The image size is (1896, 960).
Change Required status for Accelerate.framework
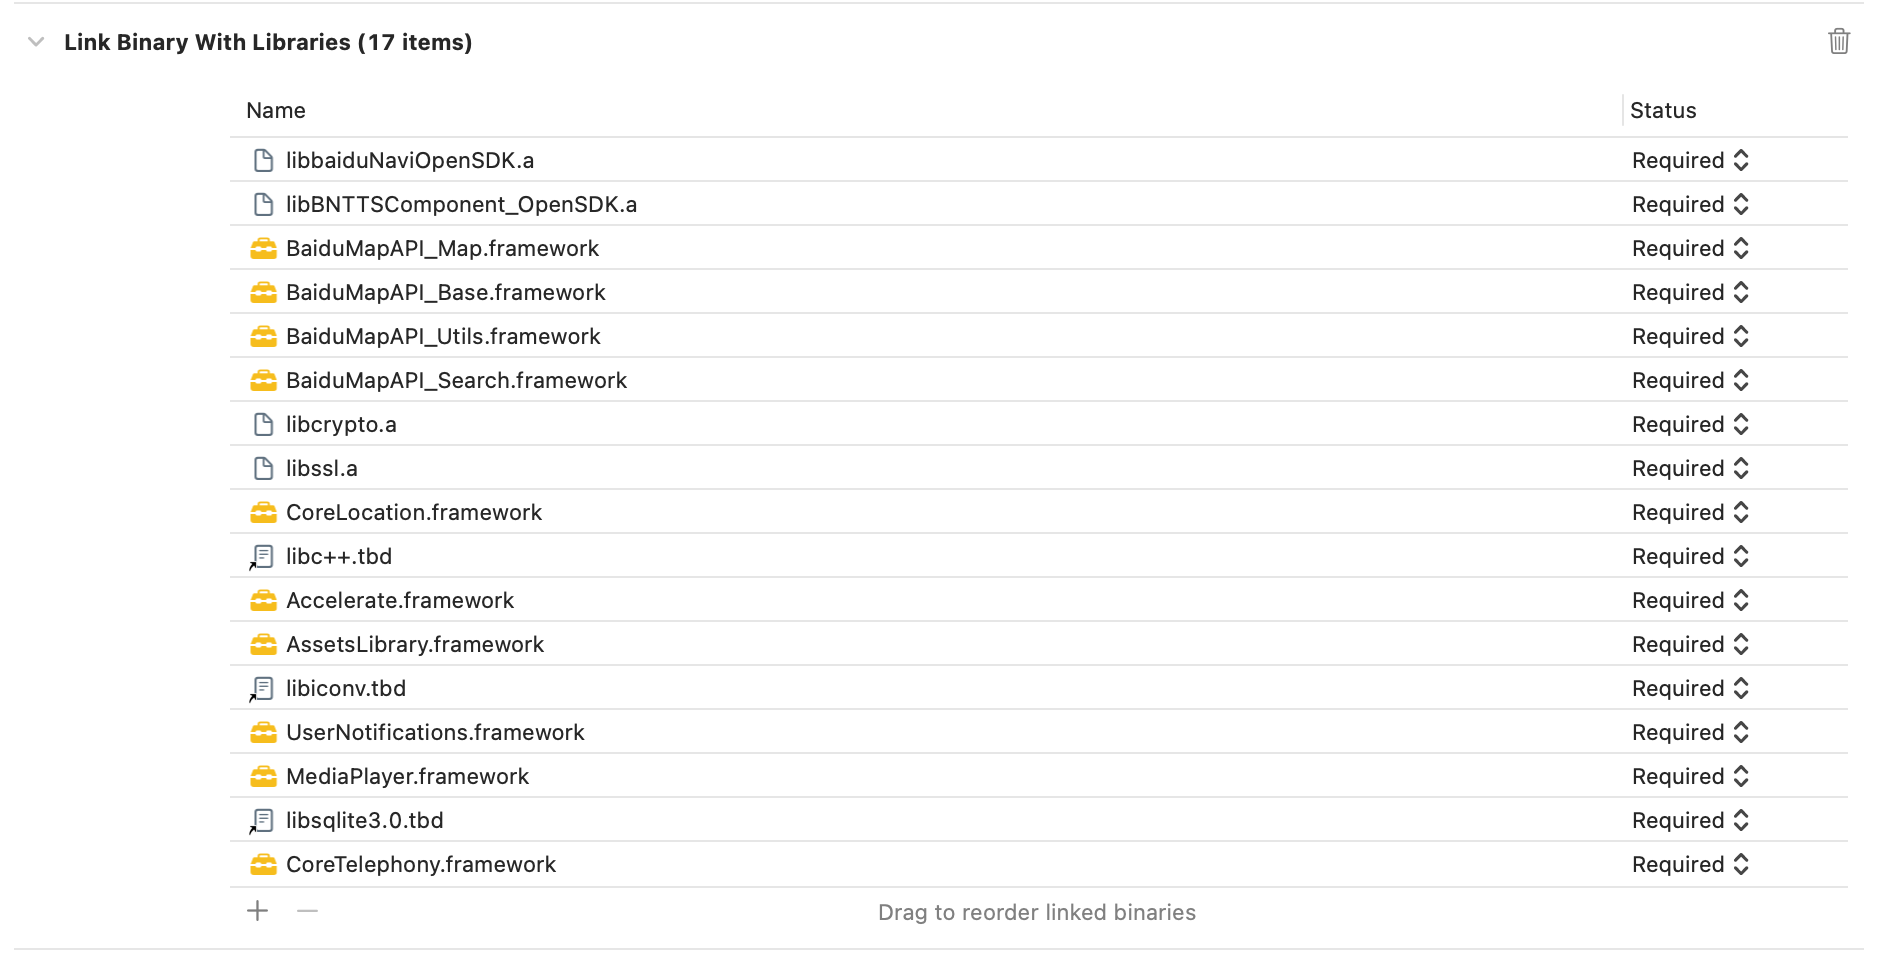(x=1690, y=601)
